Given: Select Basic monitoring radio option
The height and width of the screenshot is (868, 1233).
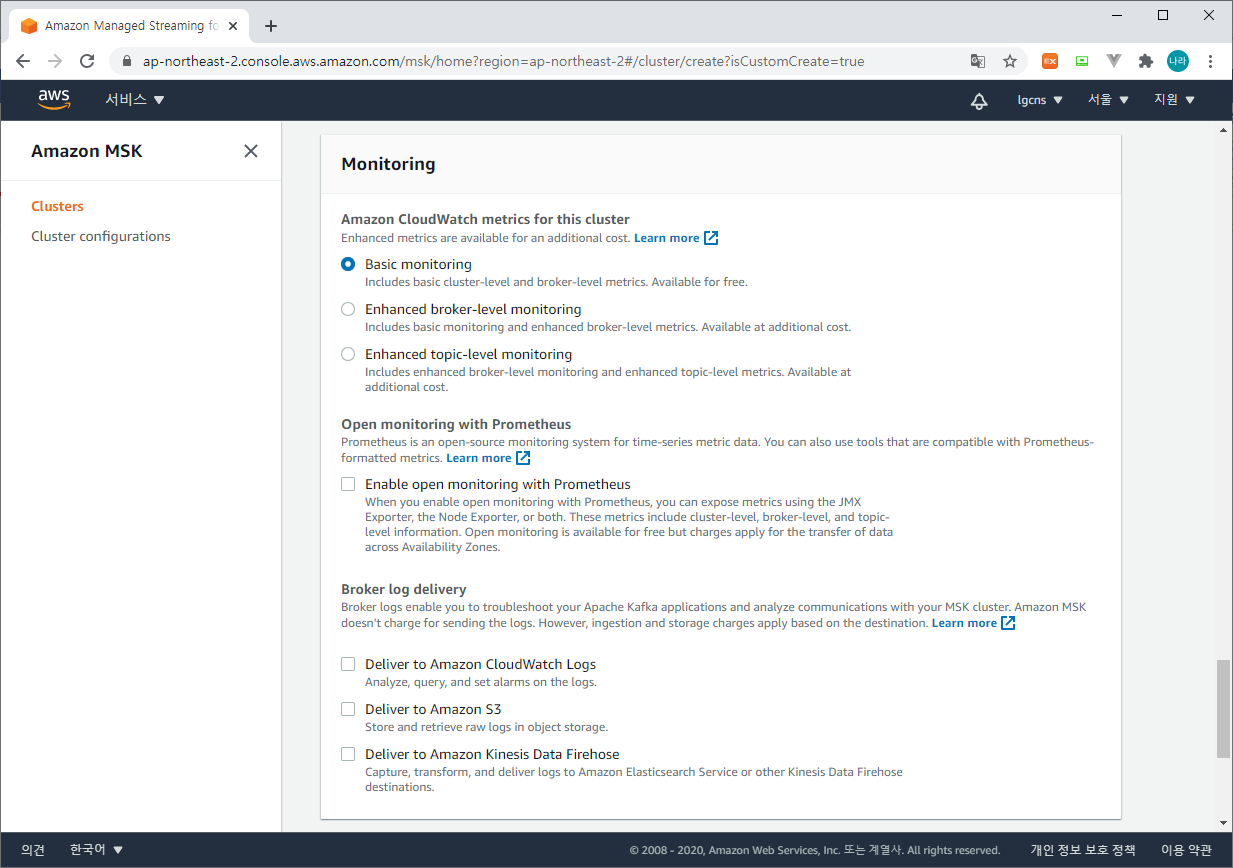Looking at the screenshot, I should 348,264.
